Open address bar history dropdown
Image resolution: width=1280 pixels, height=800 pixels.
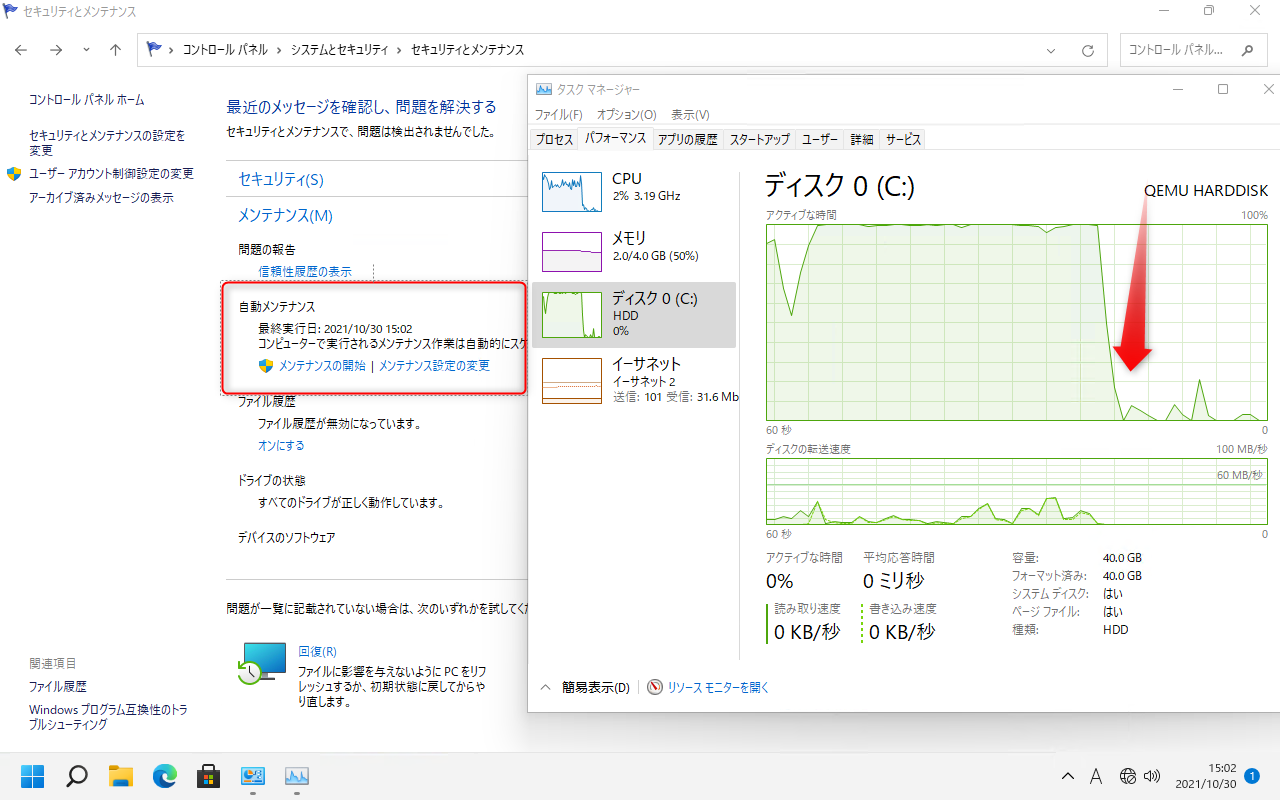point(1050,50)
